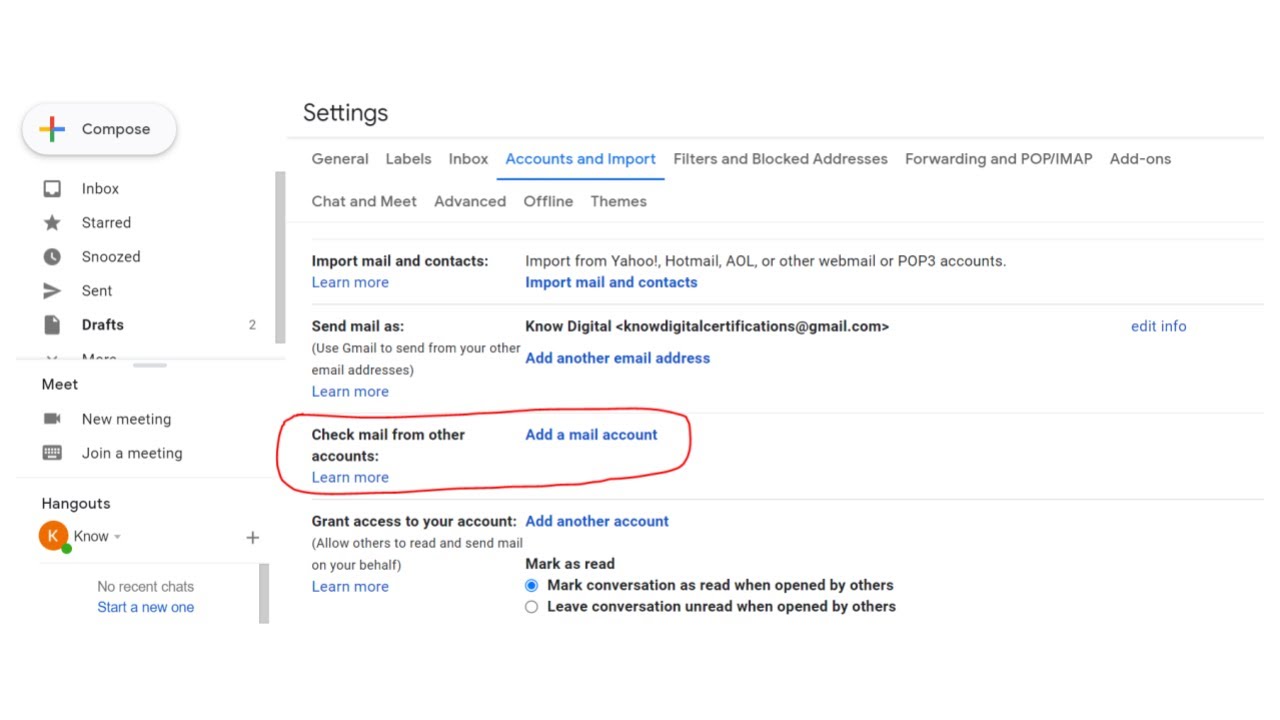Click Import mail and contacts link

611,282
